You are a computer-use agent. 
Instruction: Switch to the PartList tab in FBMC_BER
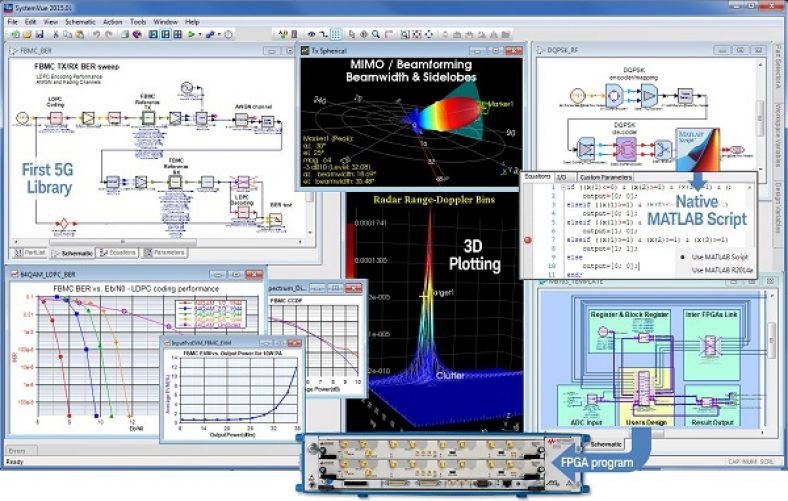pos(30,253)
